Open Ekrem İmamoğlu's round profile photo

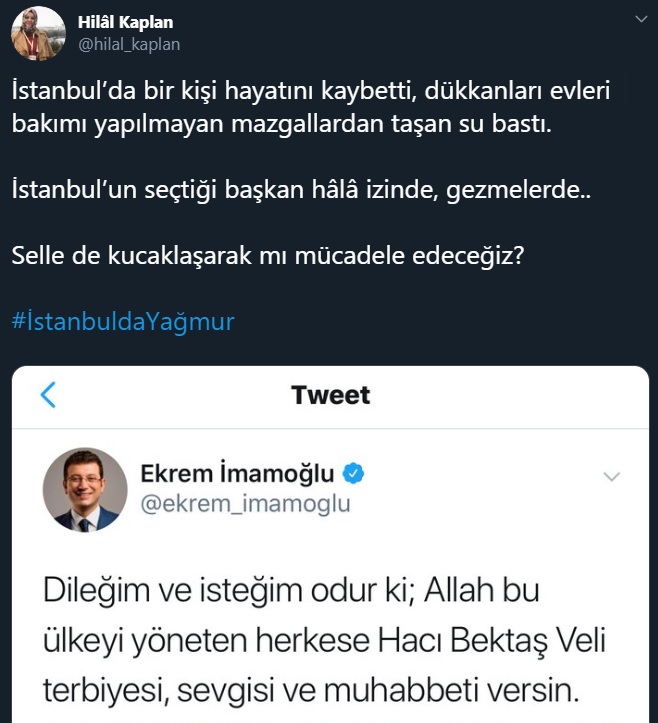[x=85, y=488]
